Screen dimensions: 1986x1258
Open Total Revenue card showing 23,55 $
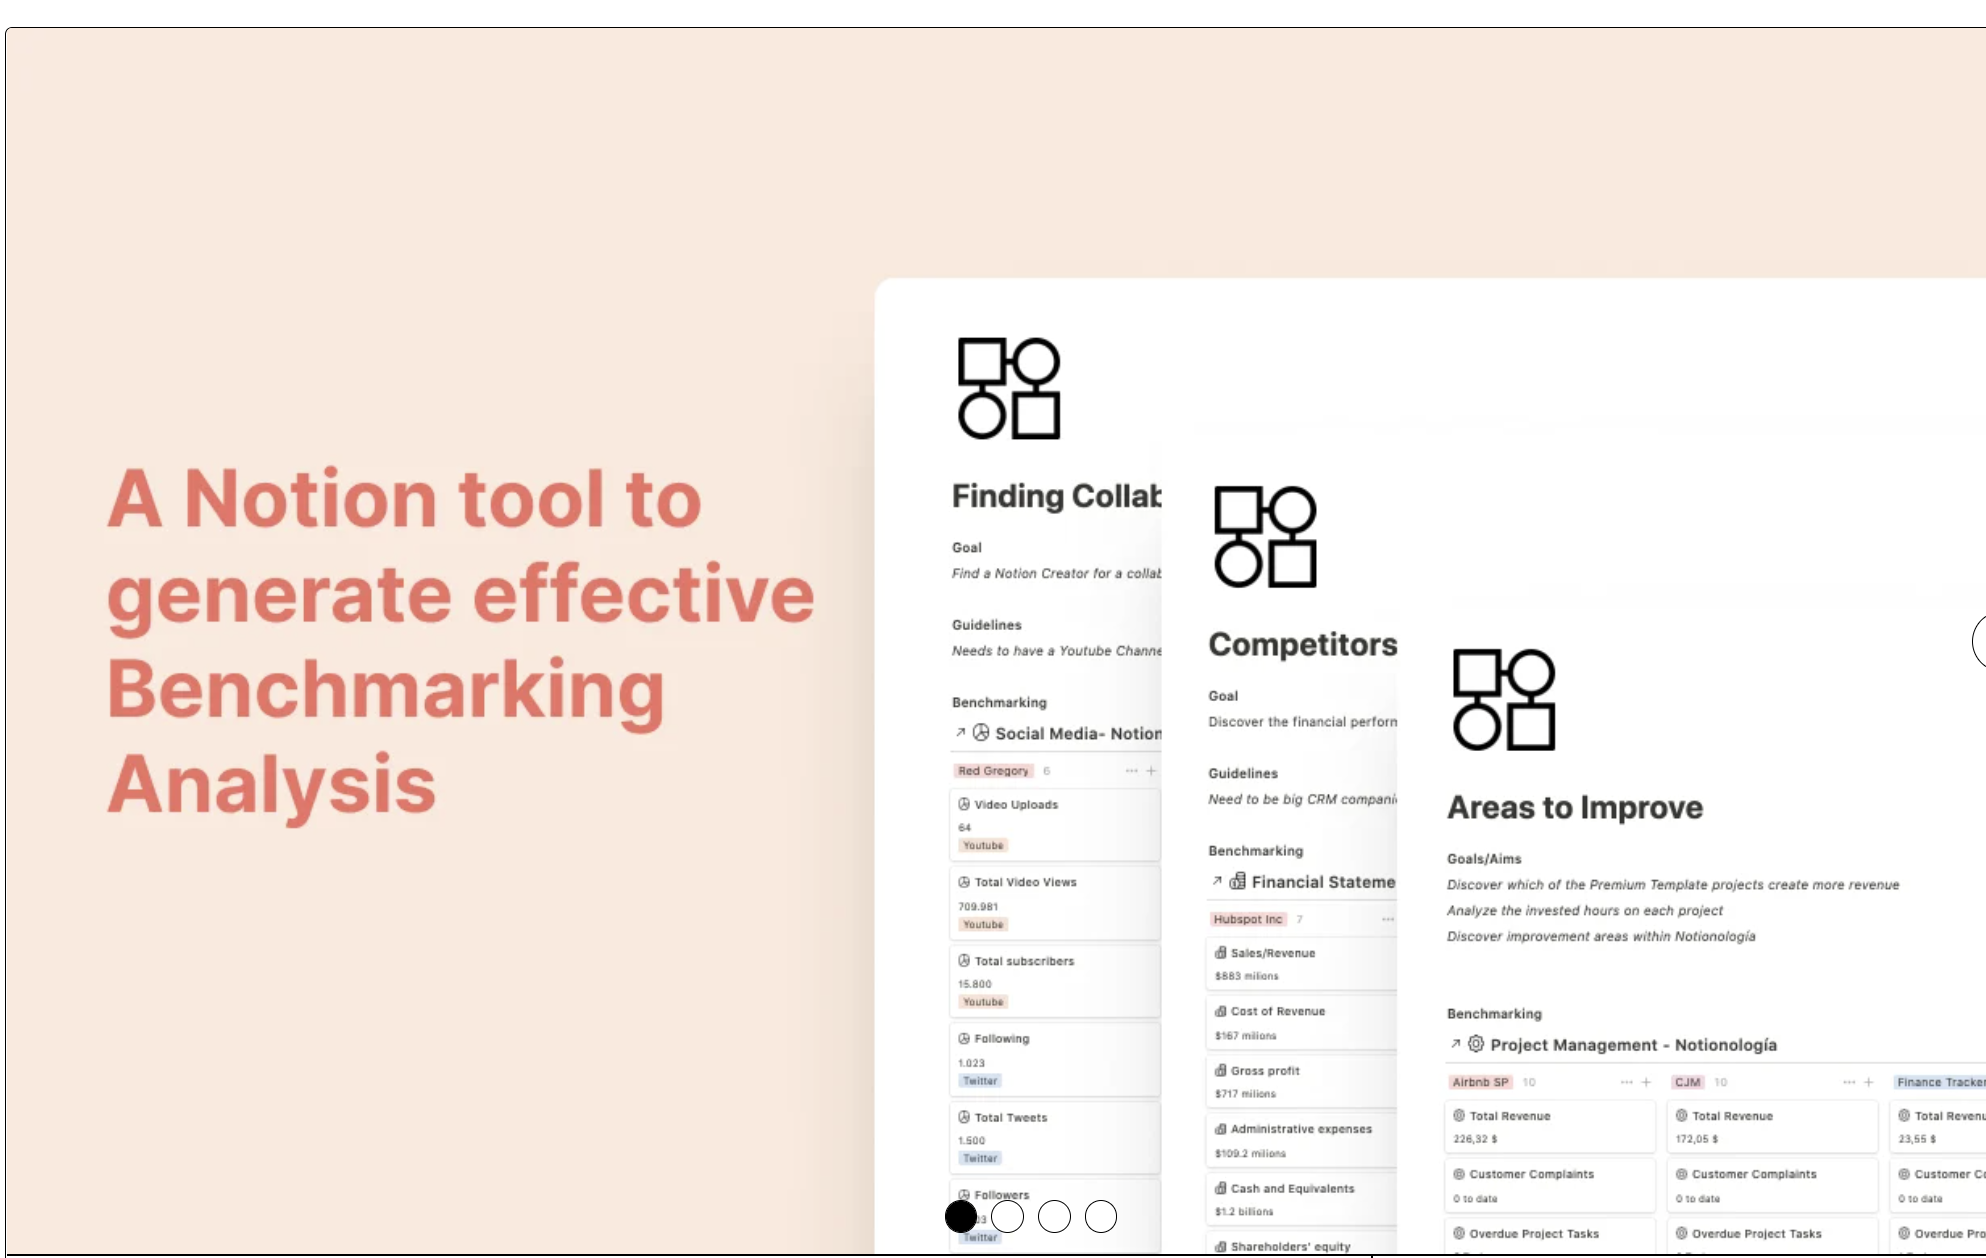coord(1938,1126)
